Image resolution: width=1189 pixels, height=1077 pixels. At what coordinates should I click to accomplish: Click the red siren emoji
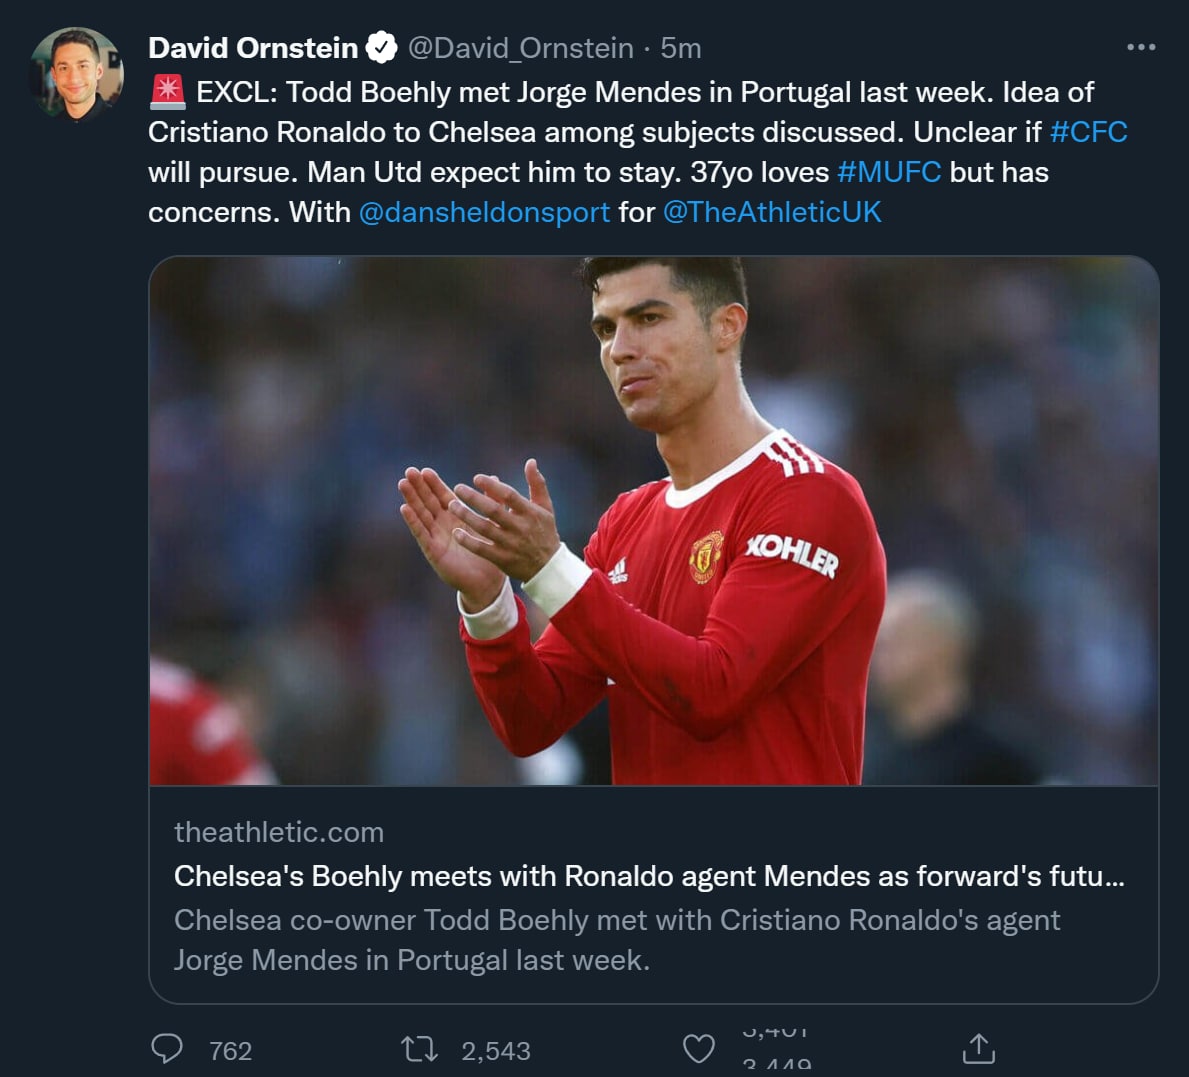pos(167,92)
